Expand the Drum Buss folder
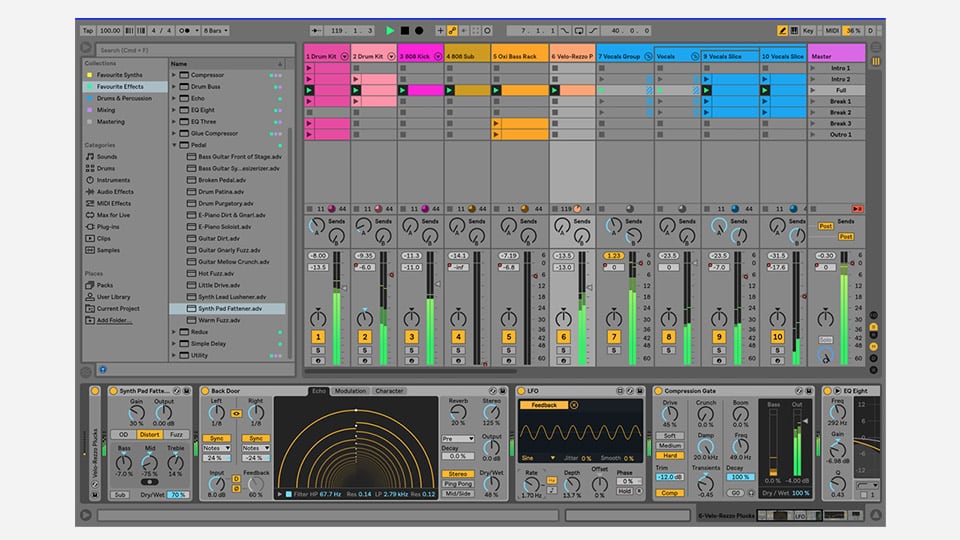Screen dimensions: 960x540 pyautogui.click(x=174, y=87)
